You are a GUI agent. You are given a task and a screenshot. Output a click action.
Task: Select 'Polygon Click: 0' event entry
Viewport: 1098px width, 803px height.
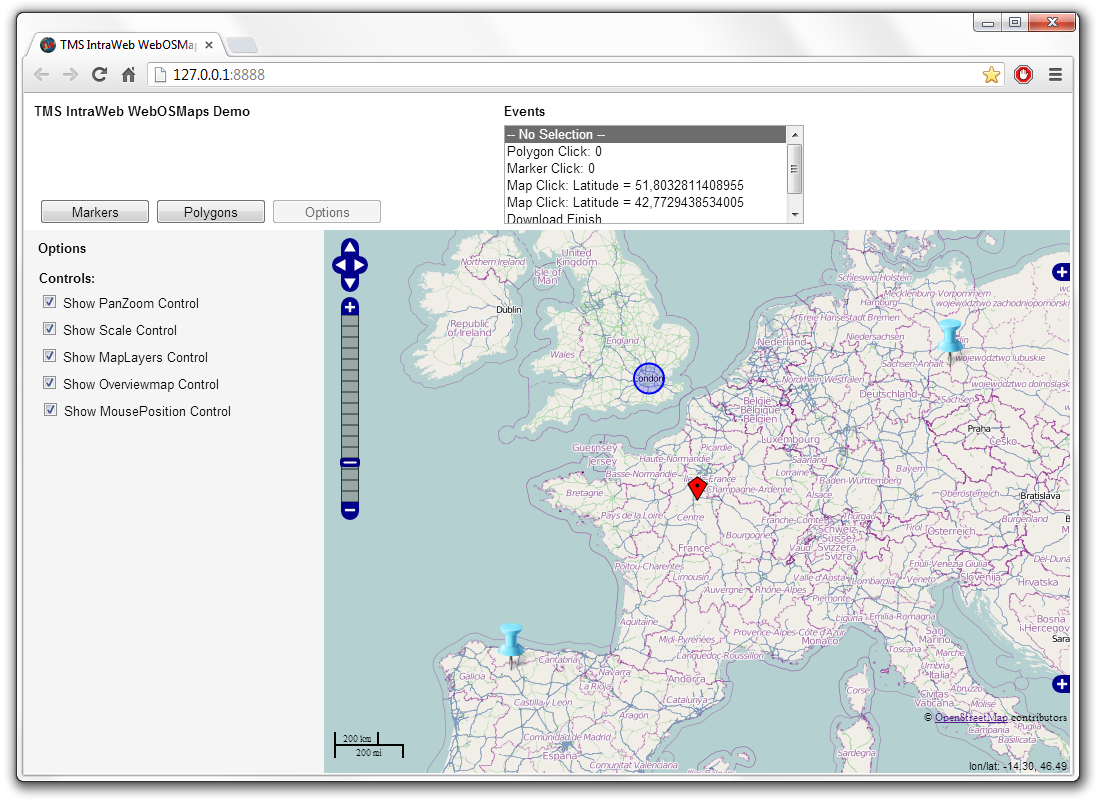click(645, 151)
